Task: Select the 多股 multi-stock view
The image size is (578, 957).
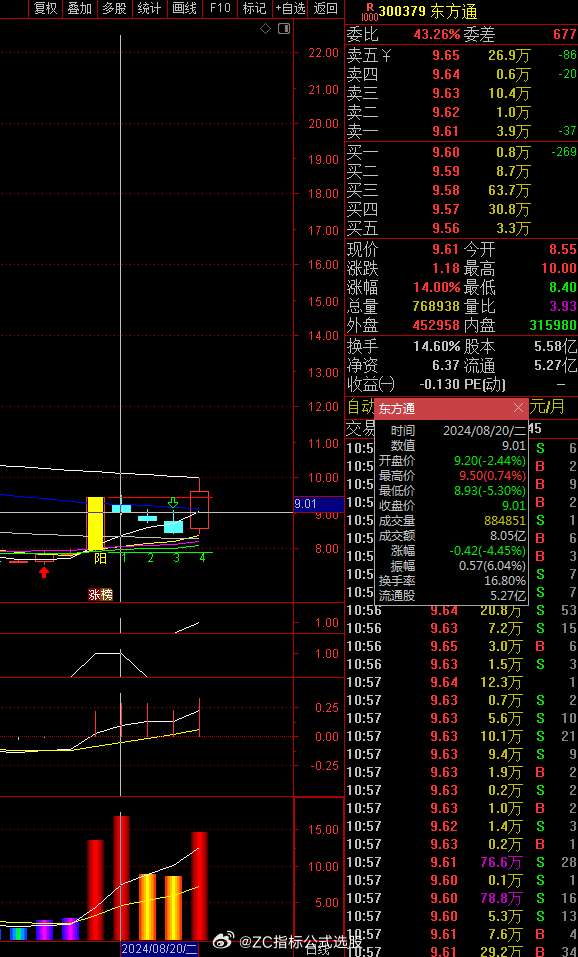Action: (x=115, y=8)
